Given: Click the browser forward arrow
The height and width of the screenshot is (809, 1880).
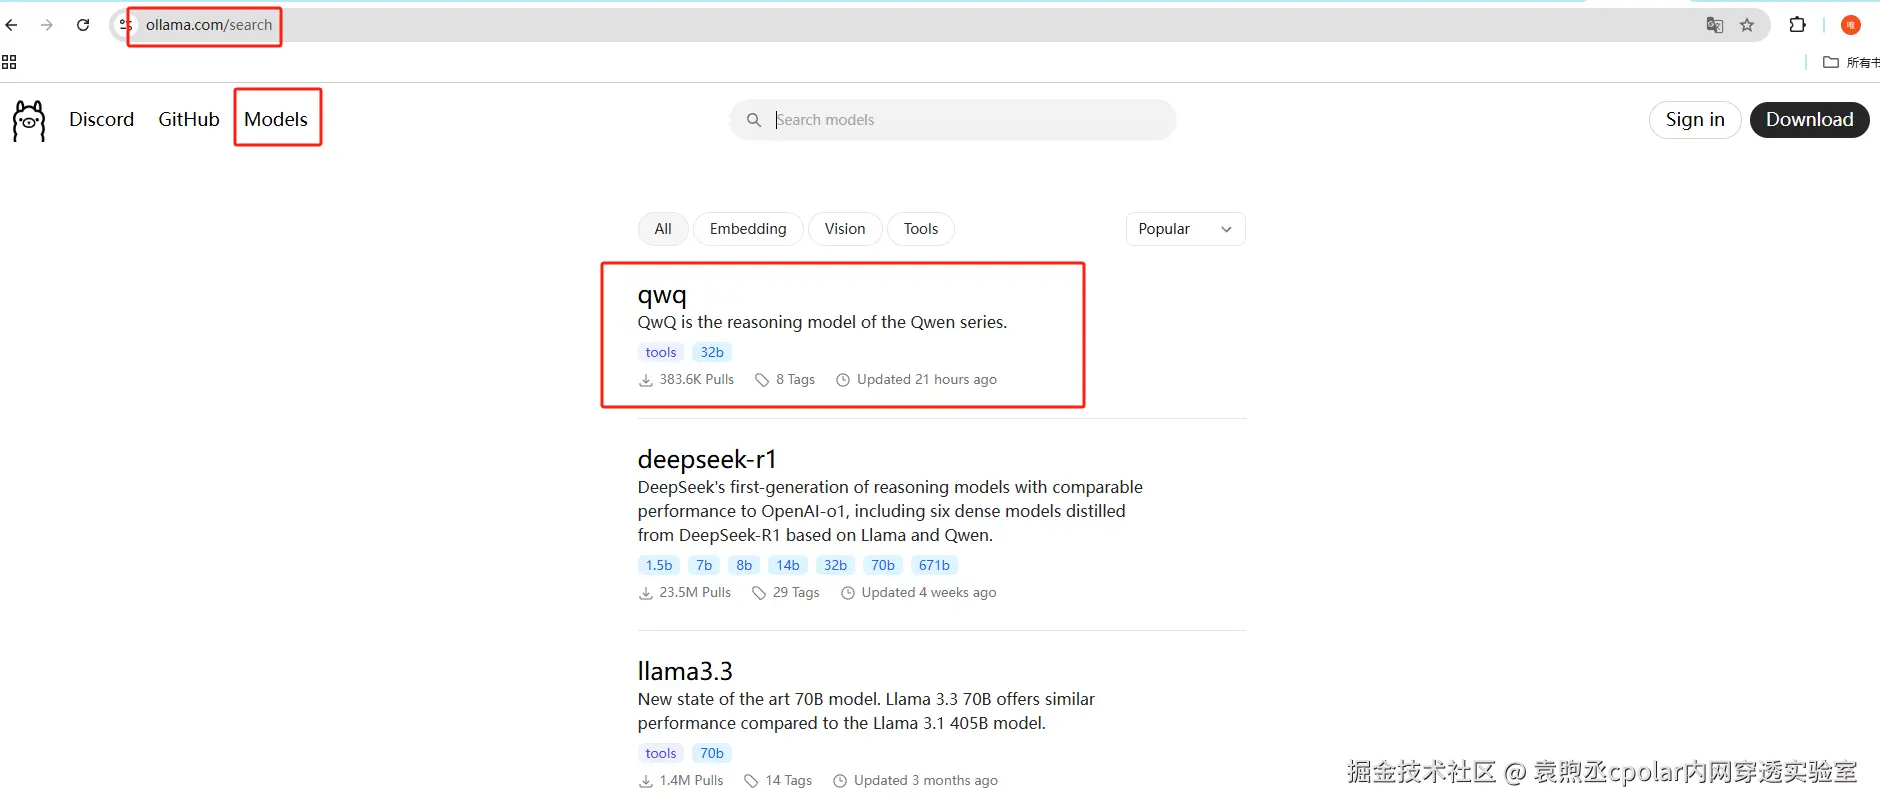Looking at the screenshot, I should coord(47,25).
